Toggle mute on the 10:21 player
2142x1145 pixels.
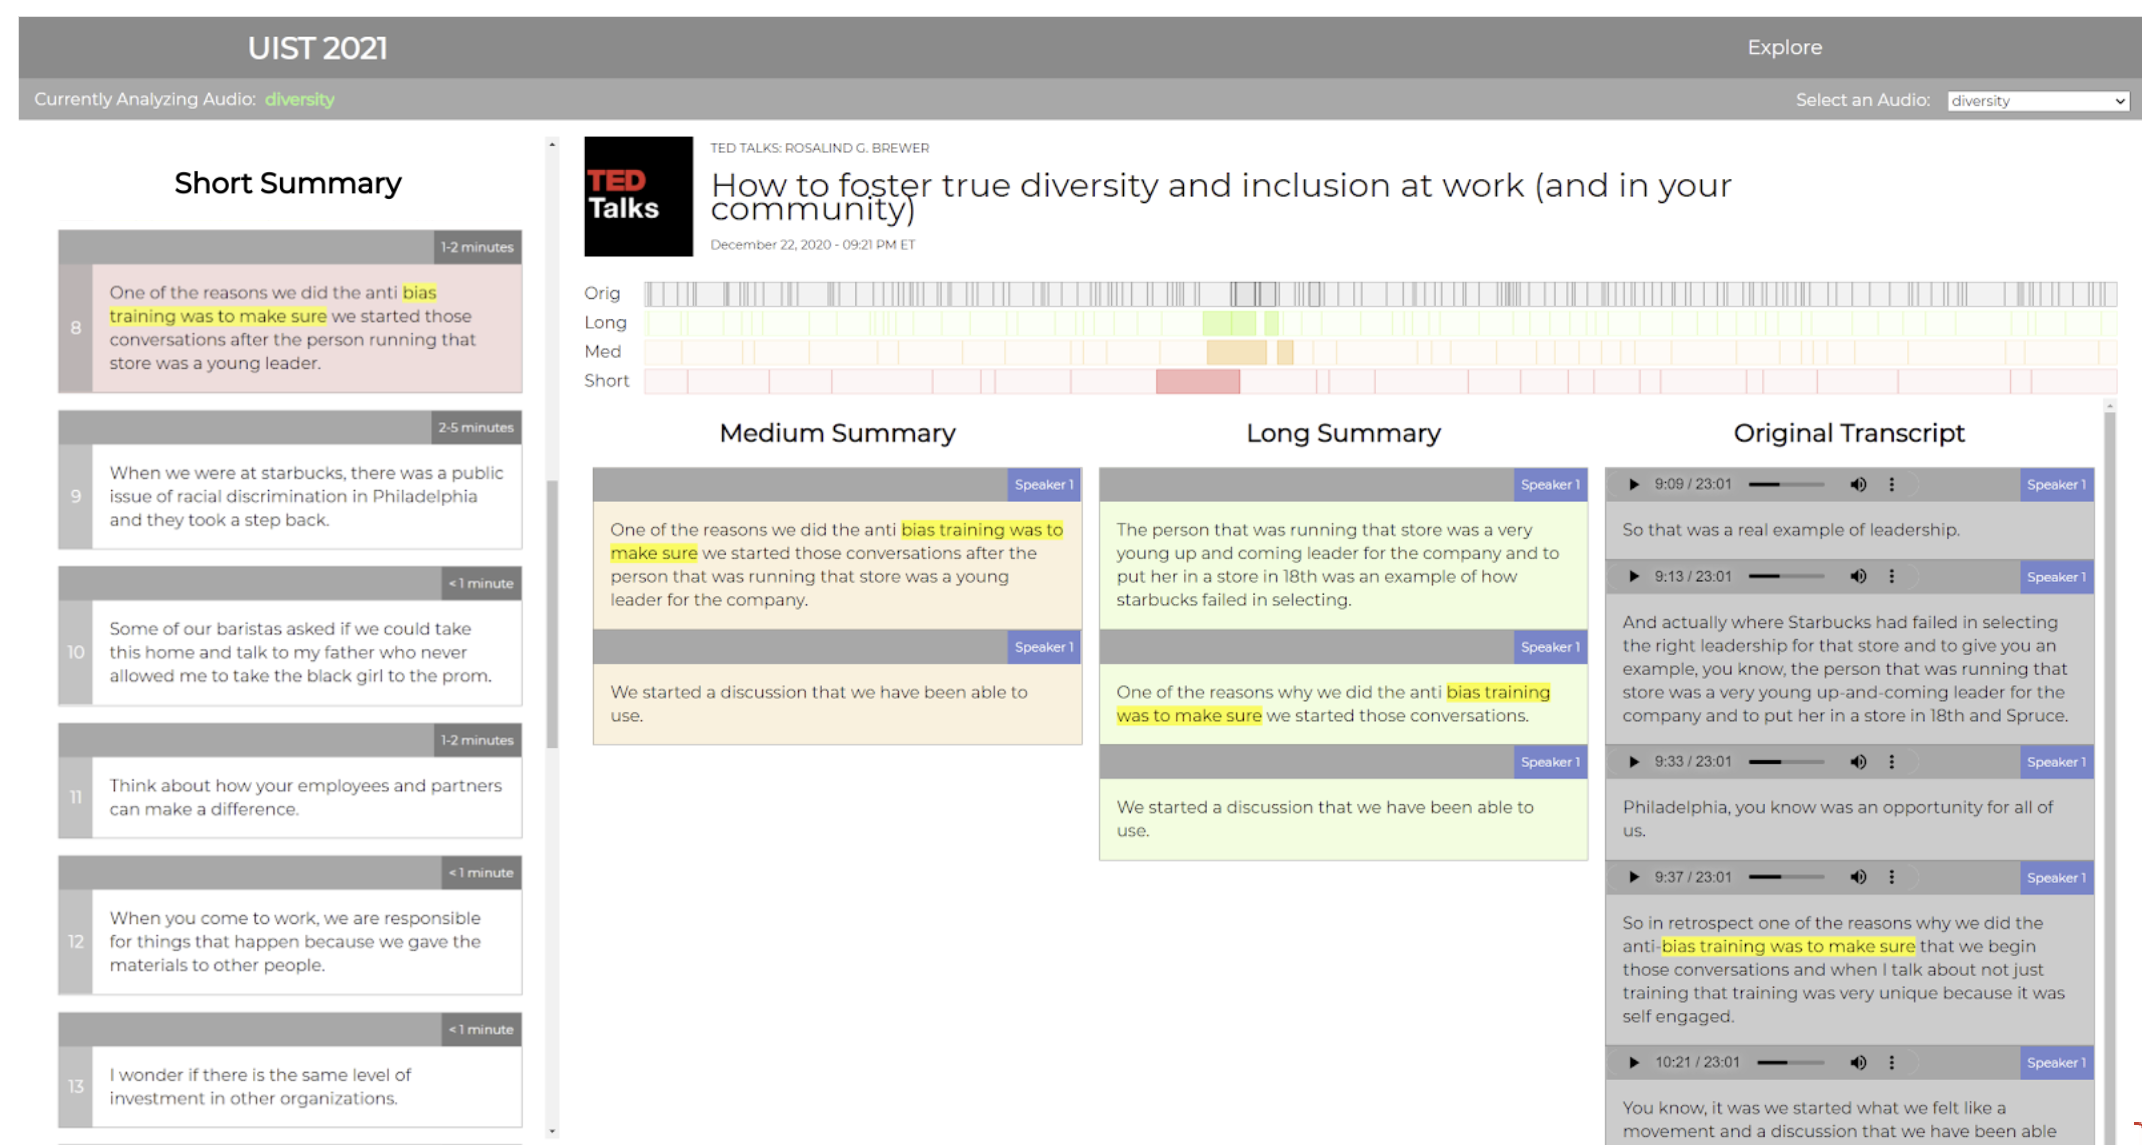click(x=1858, y=1063)
